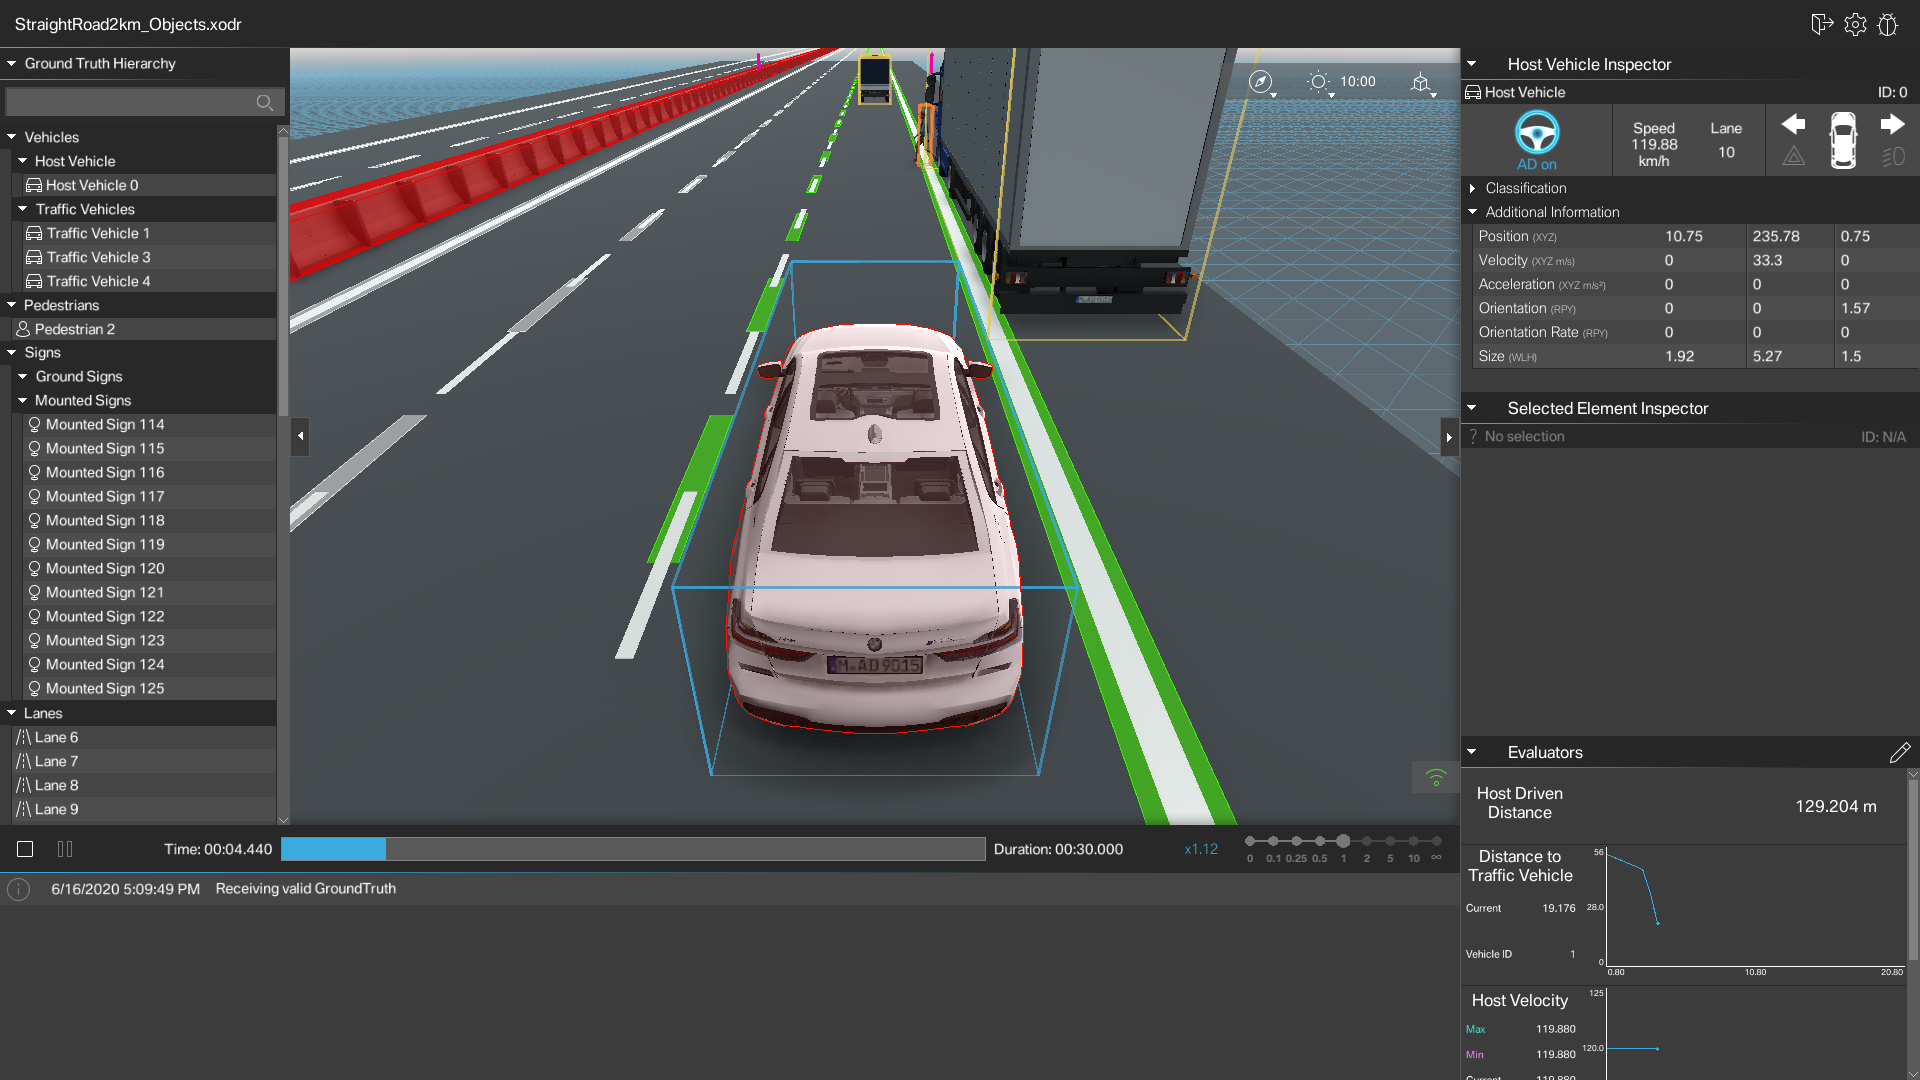Select the Evaluators panel header
1920x1080 pixels.
coord(1545,752)
